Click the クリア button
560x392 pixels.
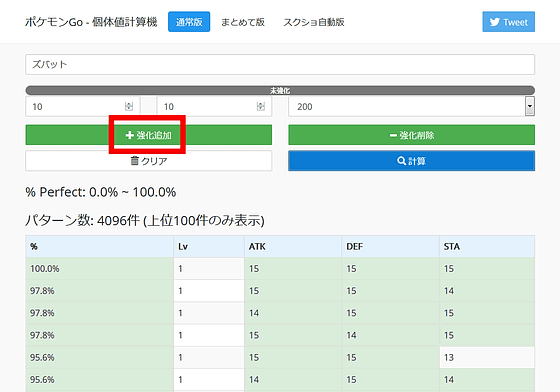pos(149,161)
